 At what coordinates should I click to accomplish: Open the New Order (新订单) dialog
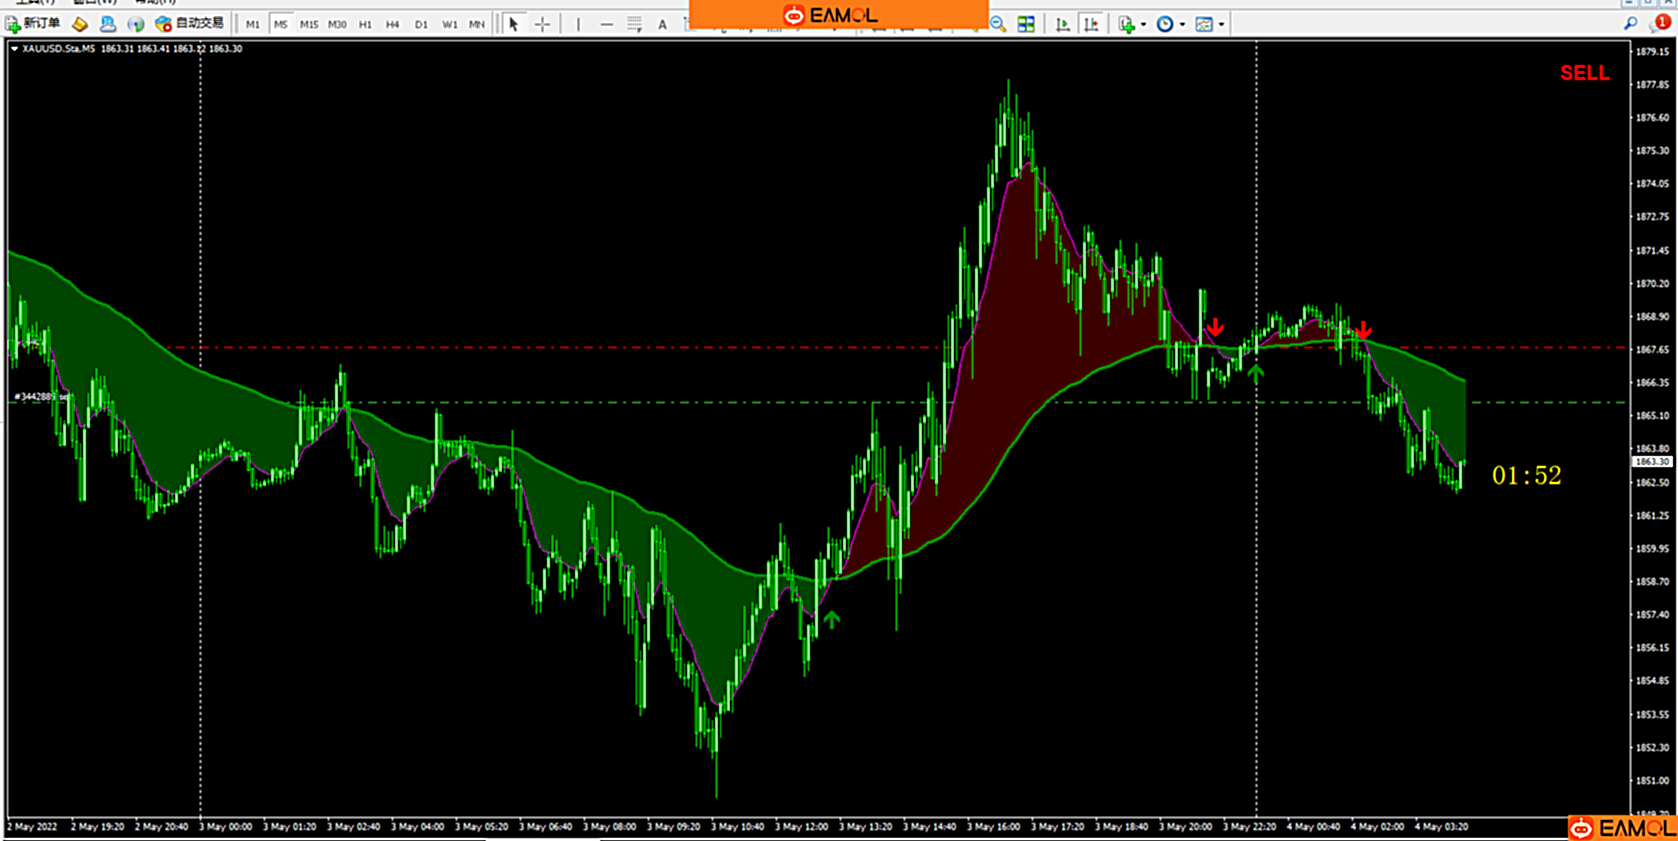pyautogui.click(x=33, y=23)
